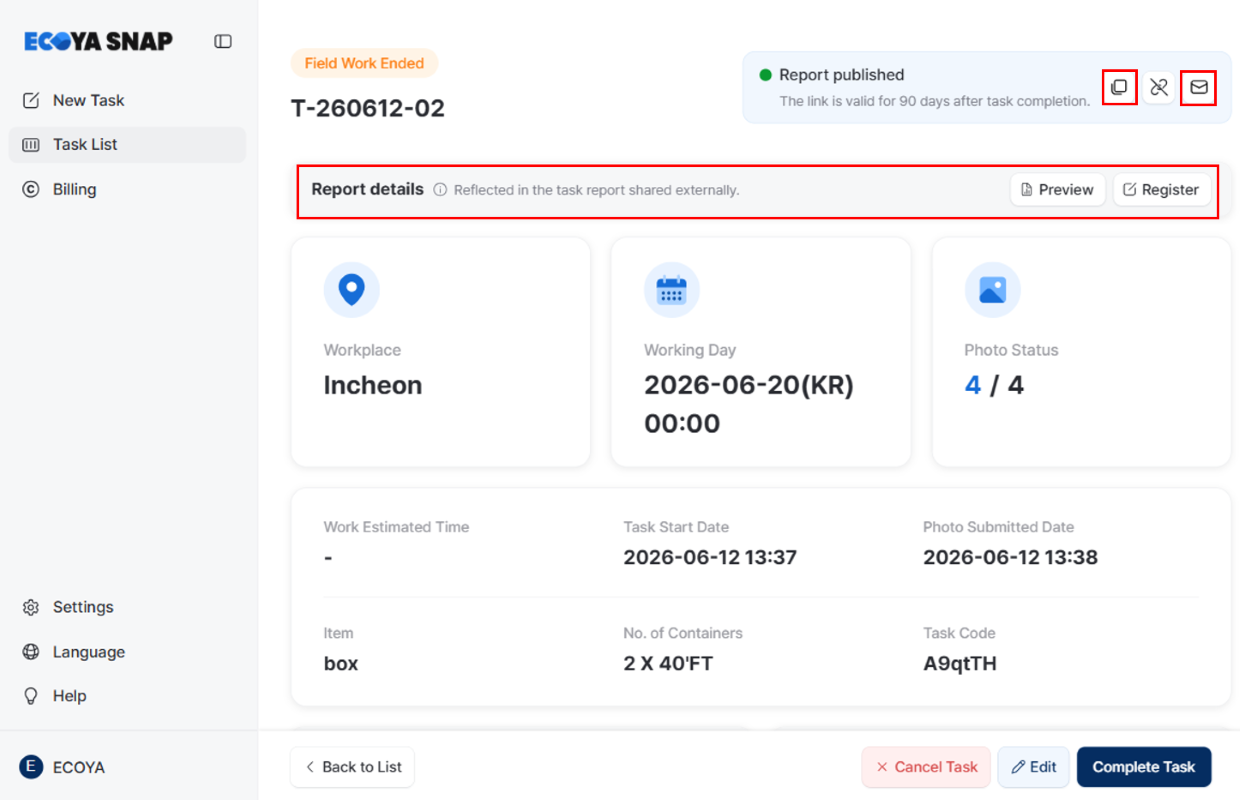
Task: Click the ECOYA account avatar
Action: click(x=31, y=767)
